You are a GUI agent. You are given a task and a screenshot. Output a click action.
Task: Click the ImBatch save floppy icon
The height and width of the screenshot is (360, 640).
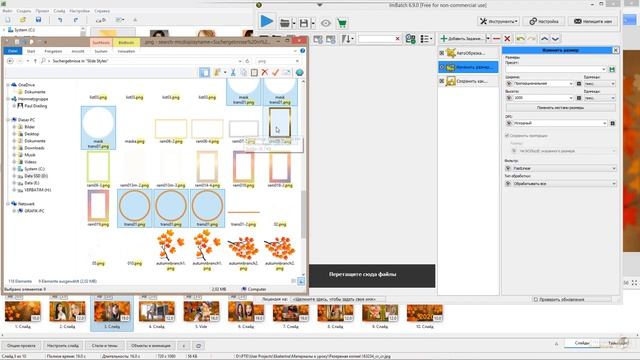304,23
